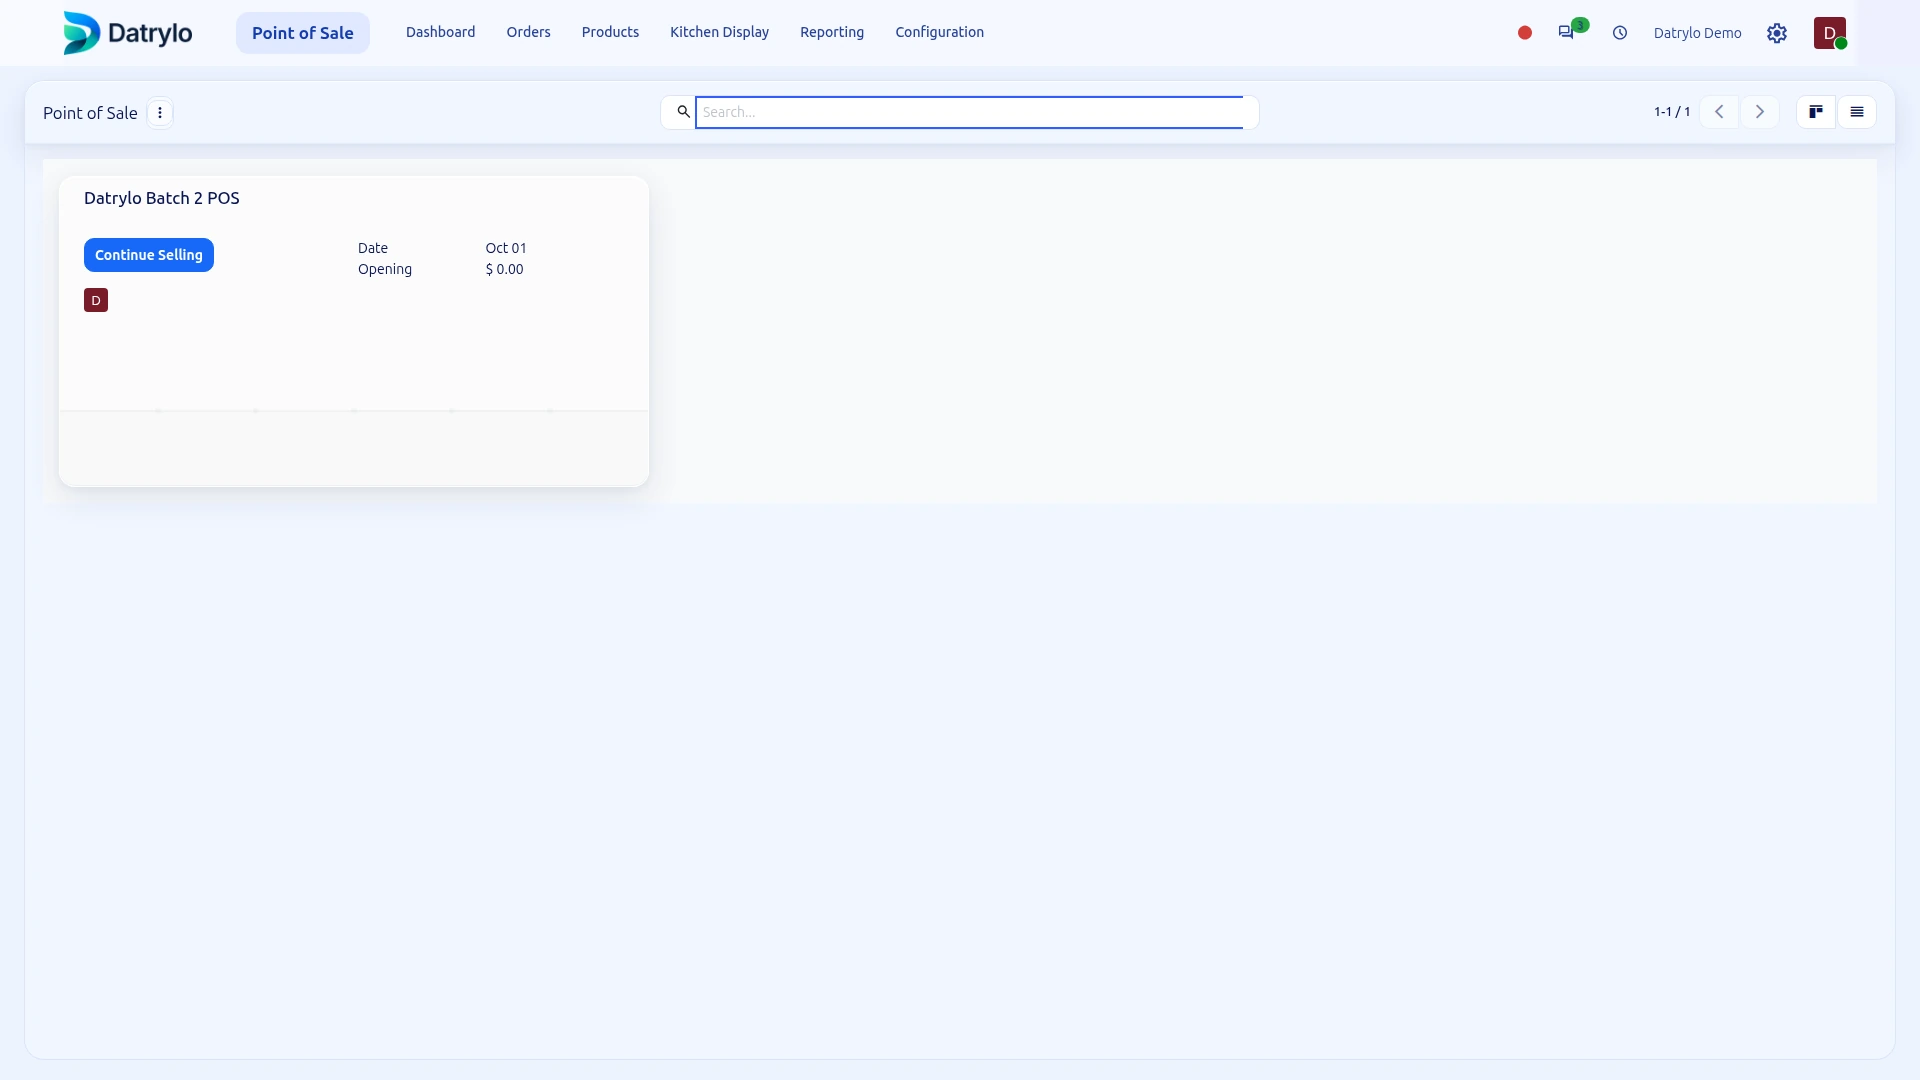
Task: Open the Dashboard menu
Action: [x=441, y=32]
